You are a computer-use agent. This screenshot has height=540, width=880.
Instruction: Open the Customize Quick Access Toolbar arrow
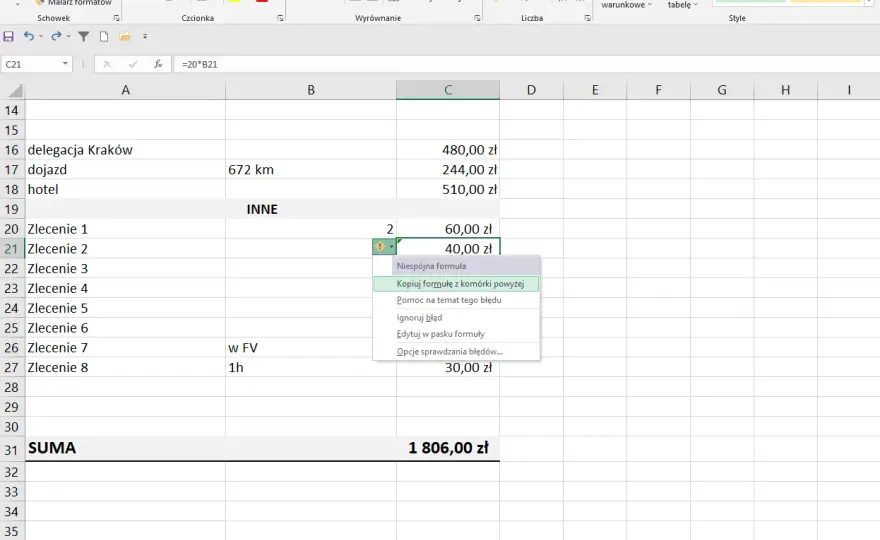145,36
